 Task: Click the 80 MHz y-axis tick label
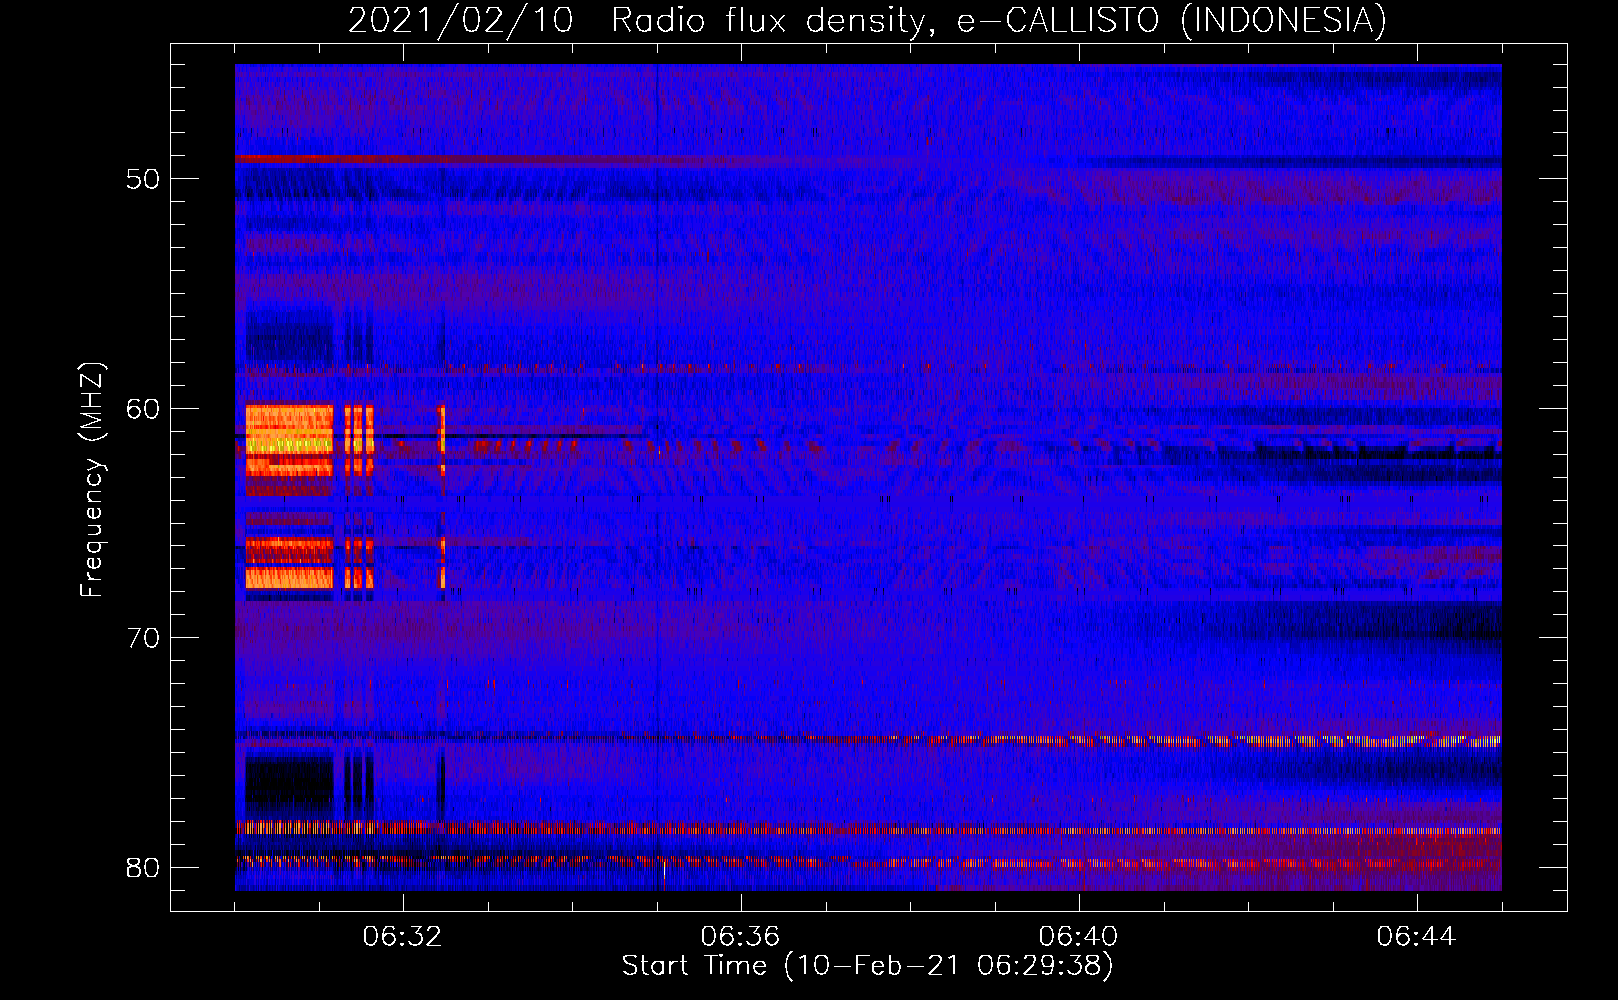(x=143, y=867)
